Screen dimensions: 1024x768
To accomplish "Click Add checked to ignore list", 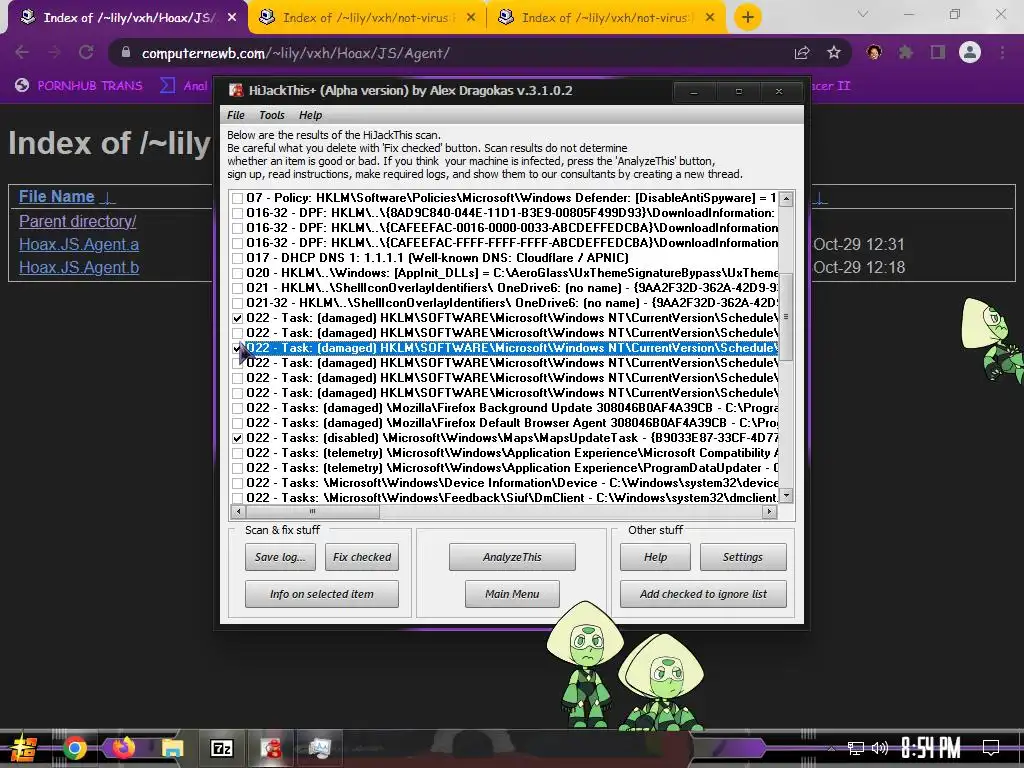I will tap(703, 594).
